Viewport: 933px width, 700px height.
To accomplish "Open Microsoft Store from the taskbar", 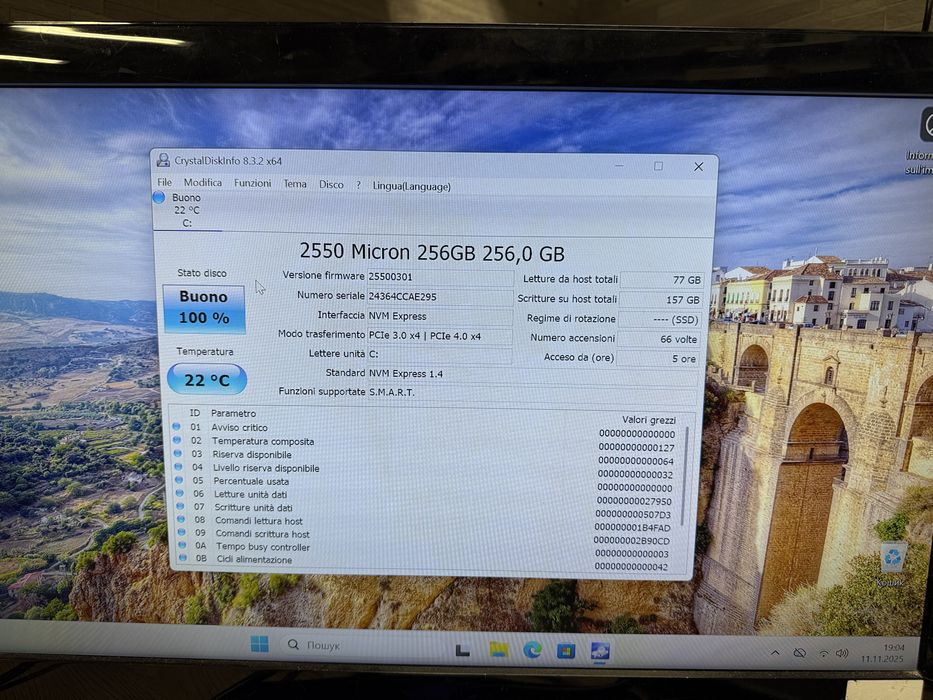I will click(566, 651).
